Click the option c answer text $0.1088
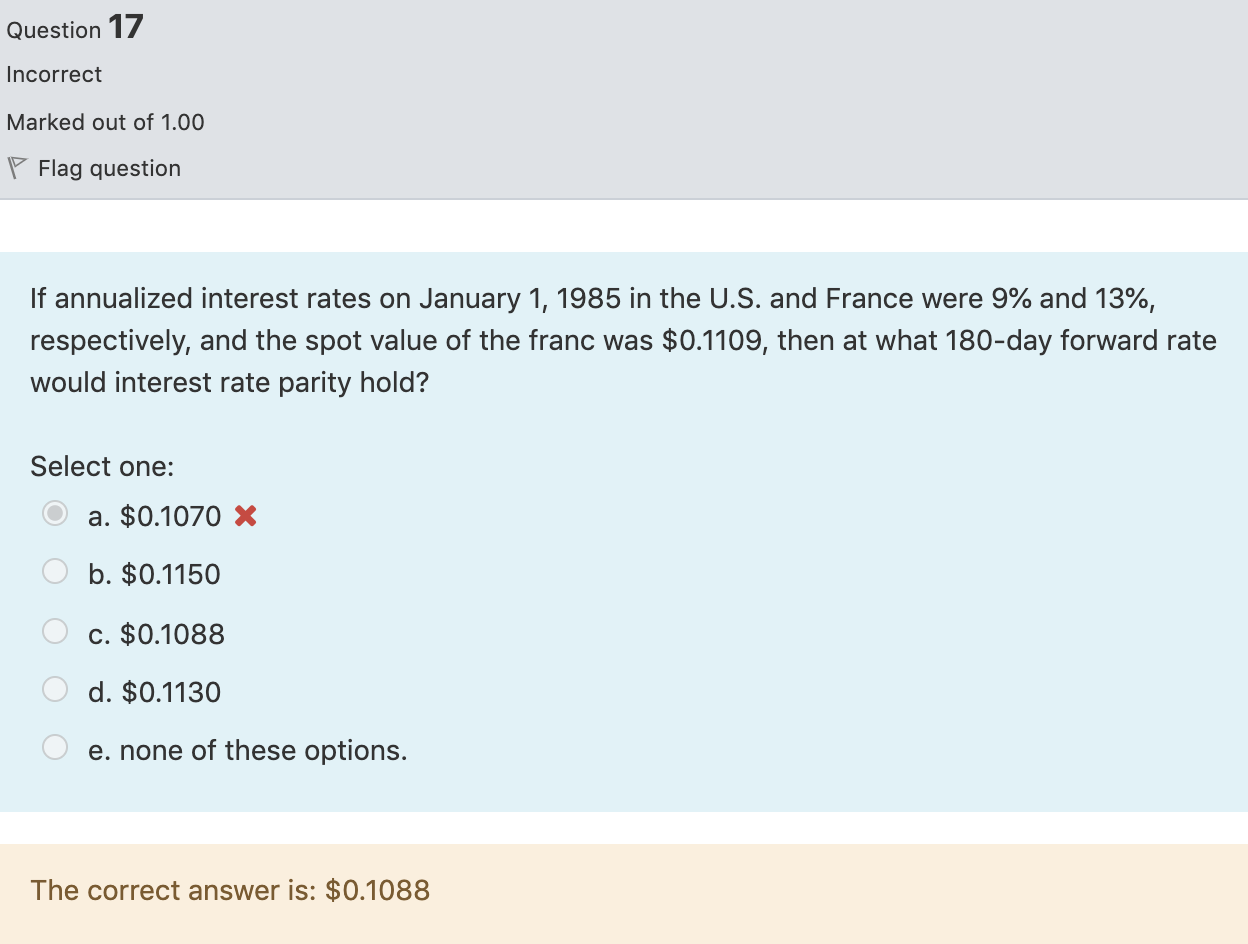1248x944 pixels. pyautogui.click(x=157, y=633)
